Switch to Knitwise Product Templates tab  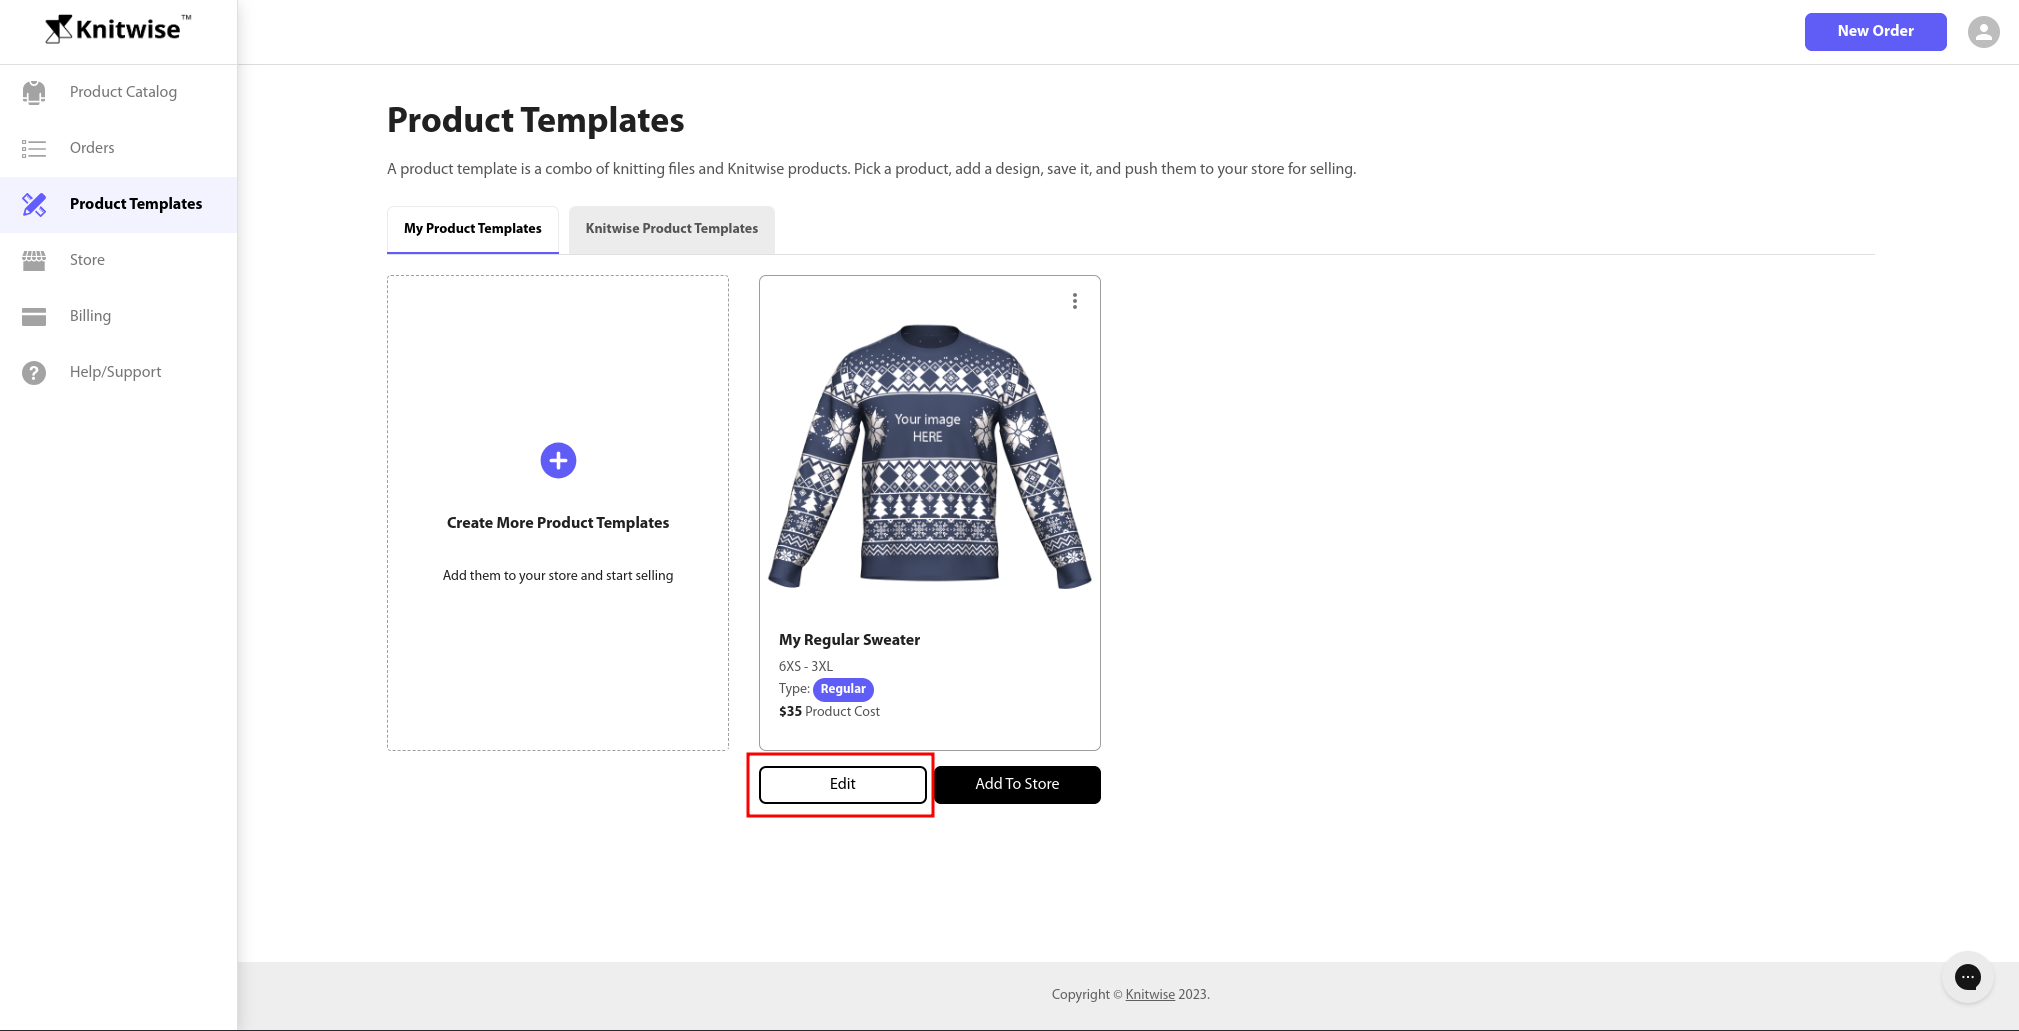(x=671, y=229)
